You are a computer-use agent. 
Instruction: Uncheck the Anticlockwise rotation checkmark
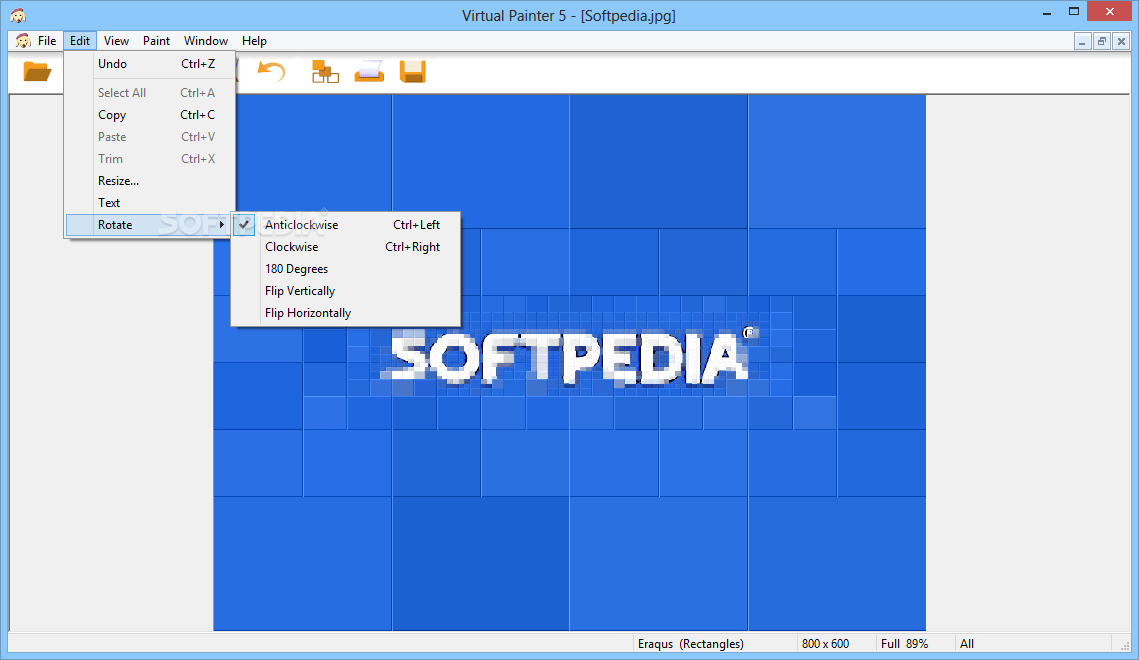pyautogui.click(x=243, y=224)
